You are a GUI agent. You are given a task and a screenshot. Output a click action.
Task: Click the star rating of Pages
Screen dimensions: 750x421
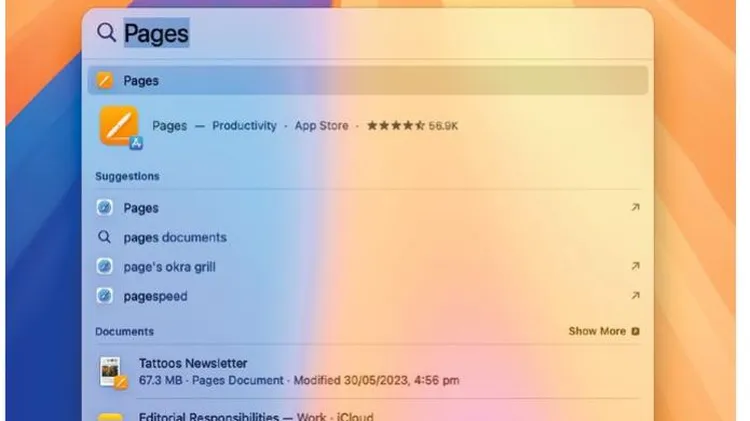[x=396, y=126]
